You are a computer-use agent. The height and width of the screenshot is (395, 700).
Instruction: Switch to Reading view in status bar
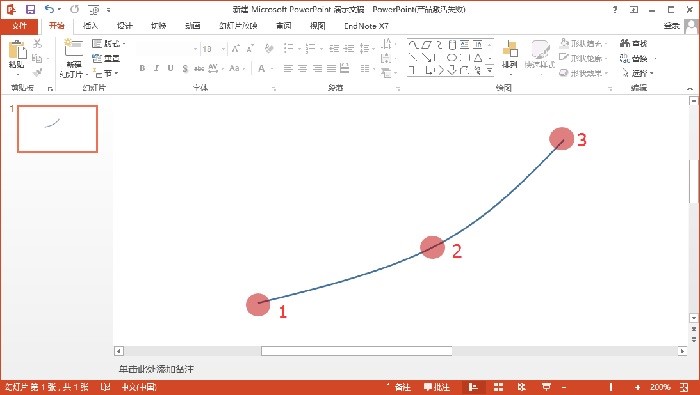[x=521, y=387]
